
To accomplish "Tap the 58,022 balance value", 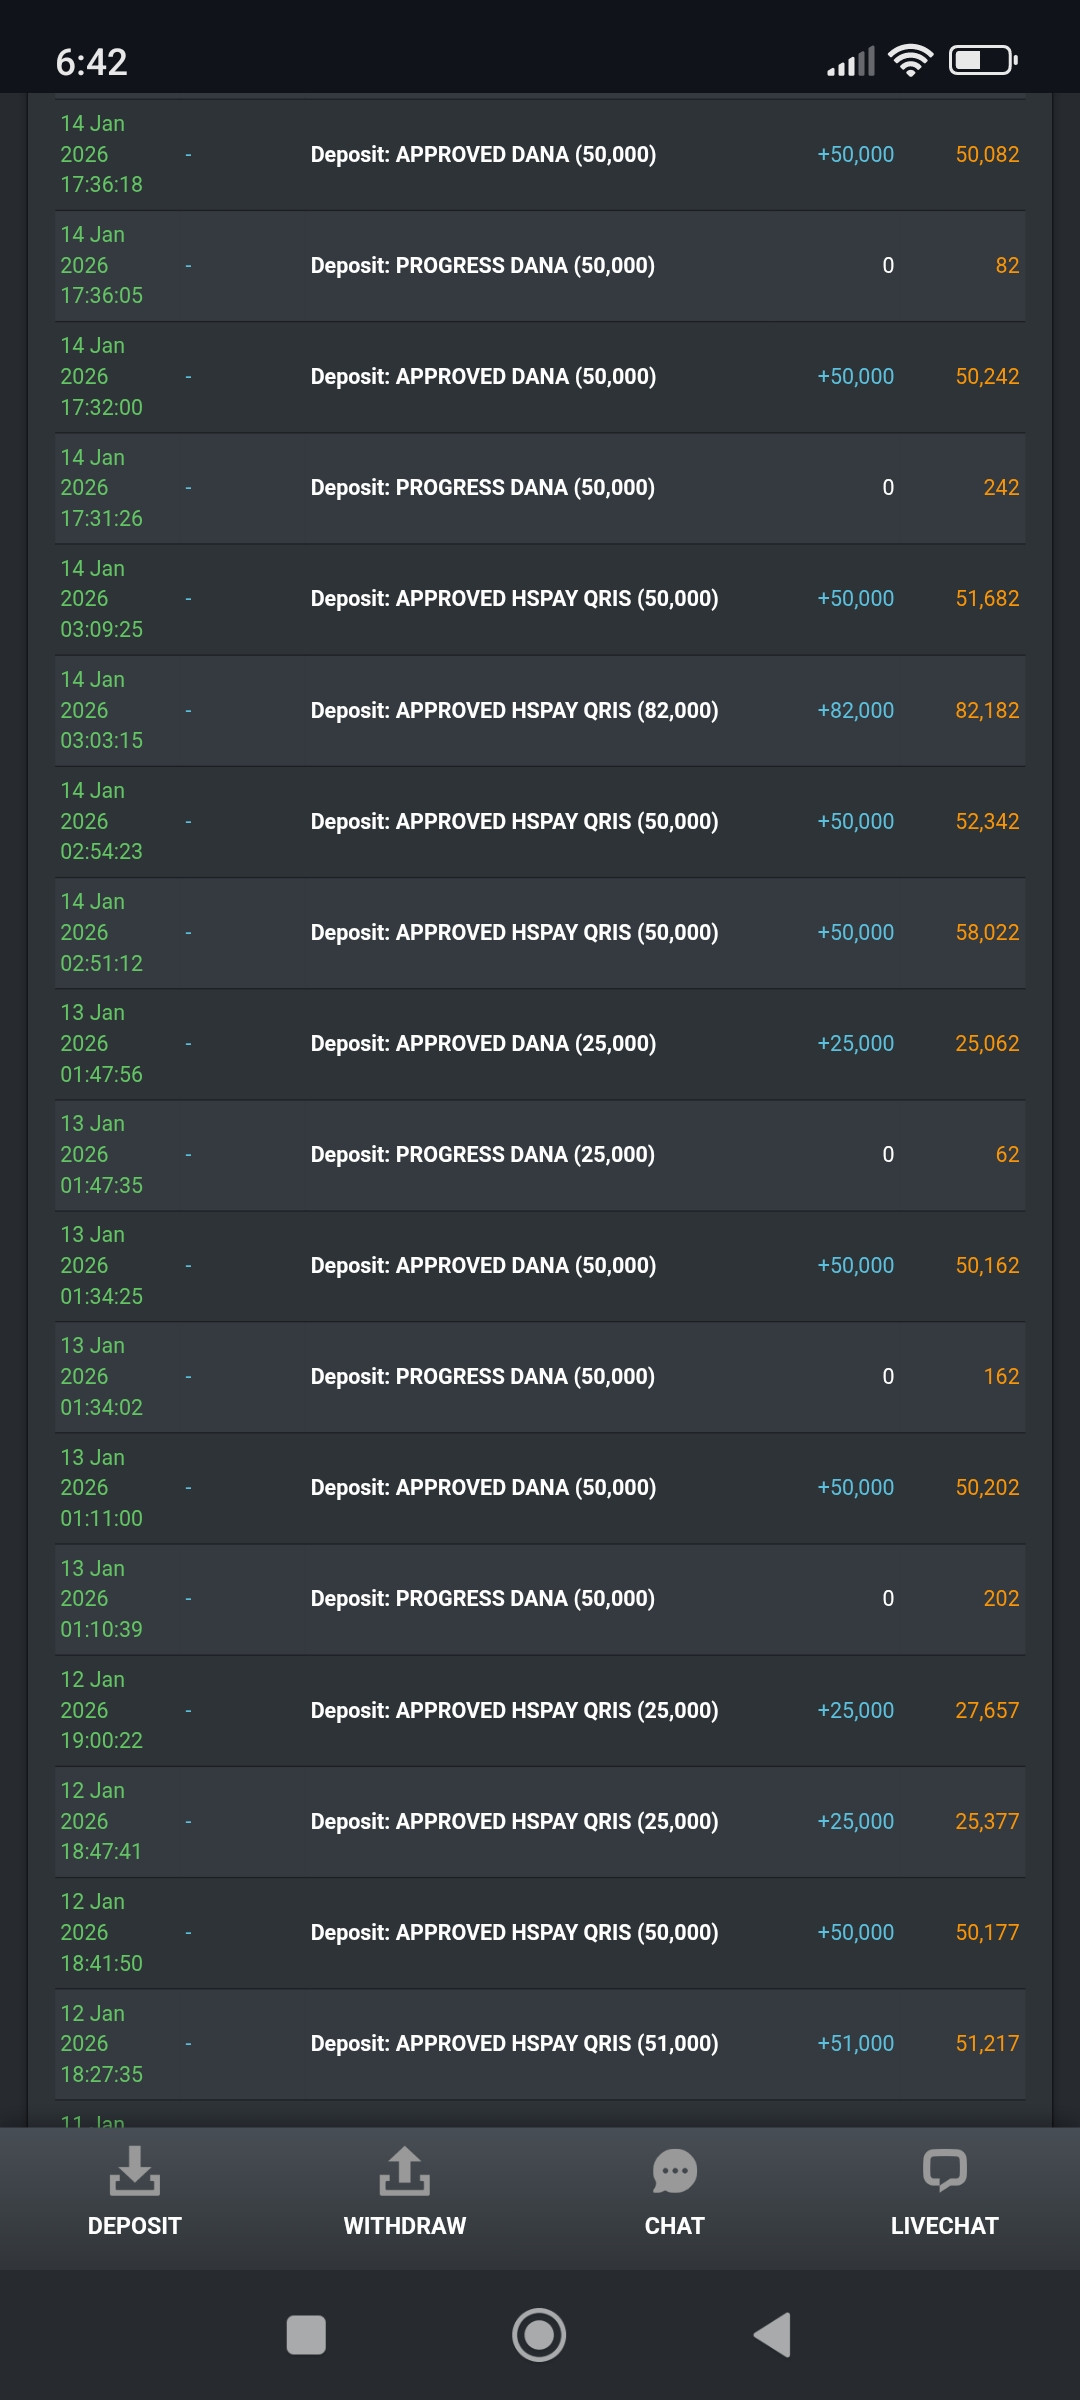I will pyautogui.click(x=987, y=933).
